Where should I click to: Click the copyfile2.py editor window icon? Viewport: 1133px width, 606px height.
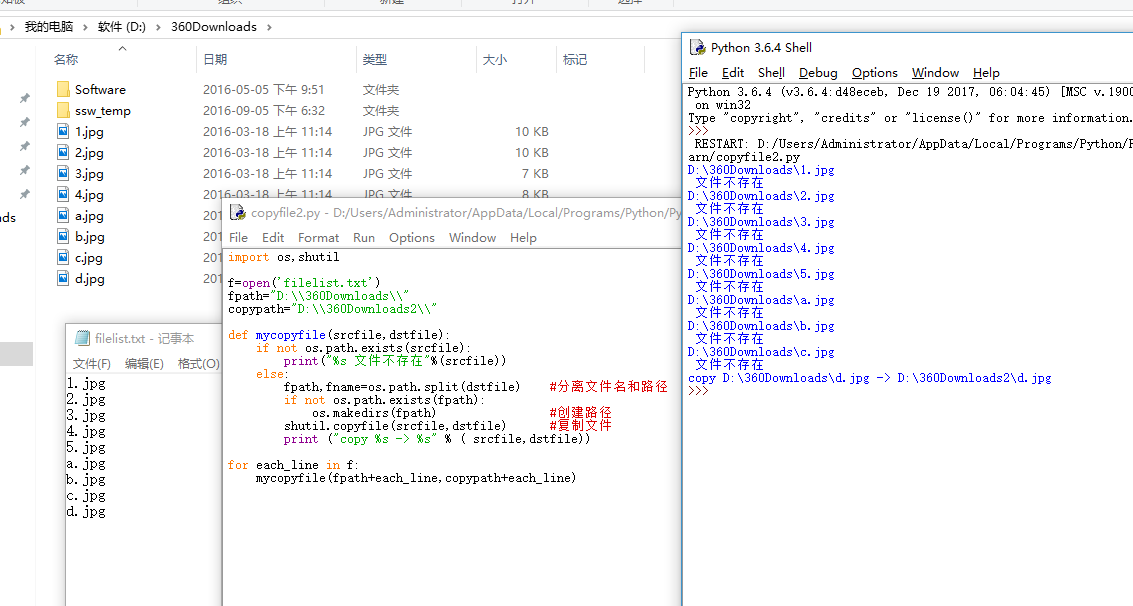click(x=237, y=212)
